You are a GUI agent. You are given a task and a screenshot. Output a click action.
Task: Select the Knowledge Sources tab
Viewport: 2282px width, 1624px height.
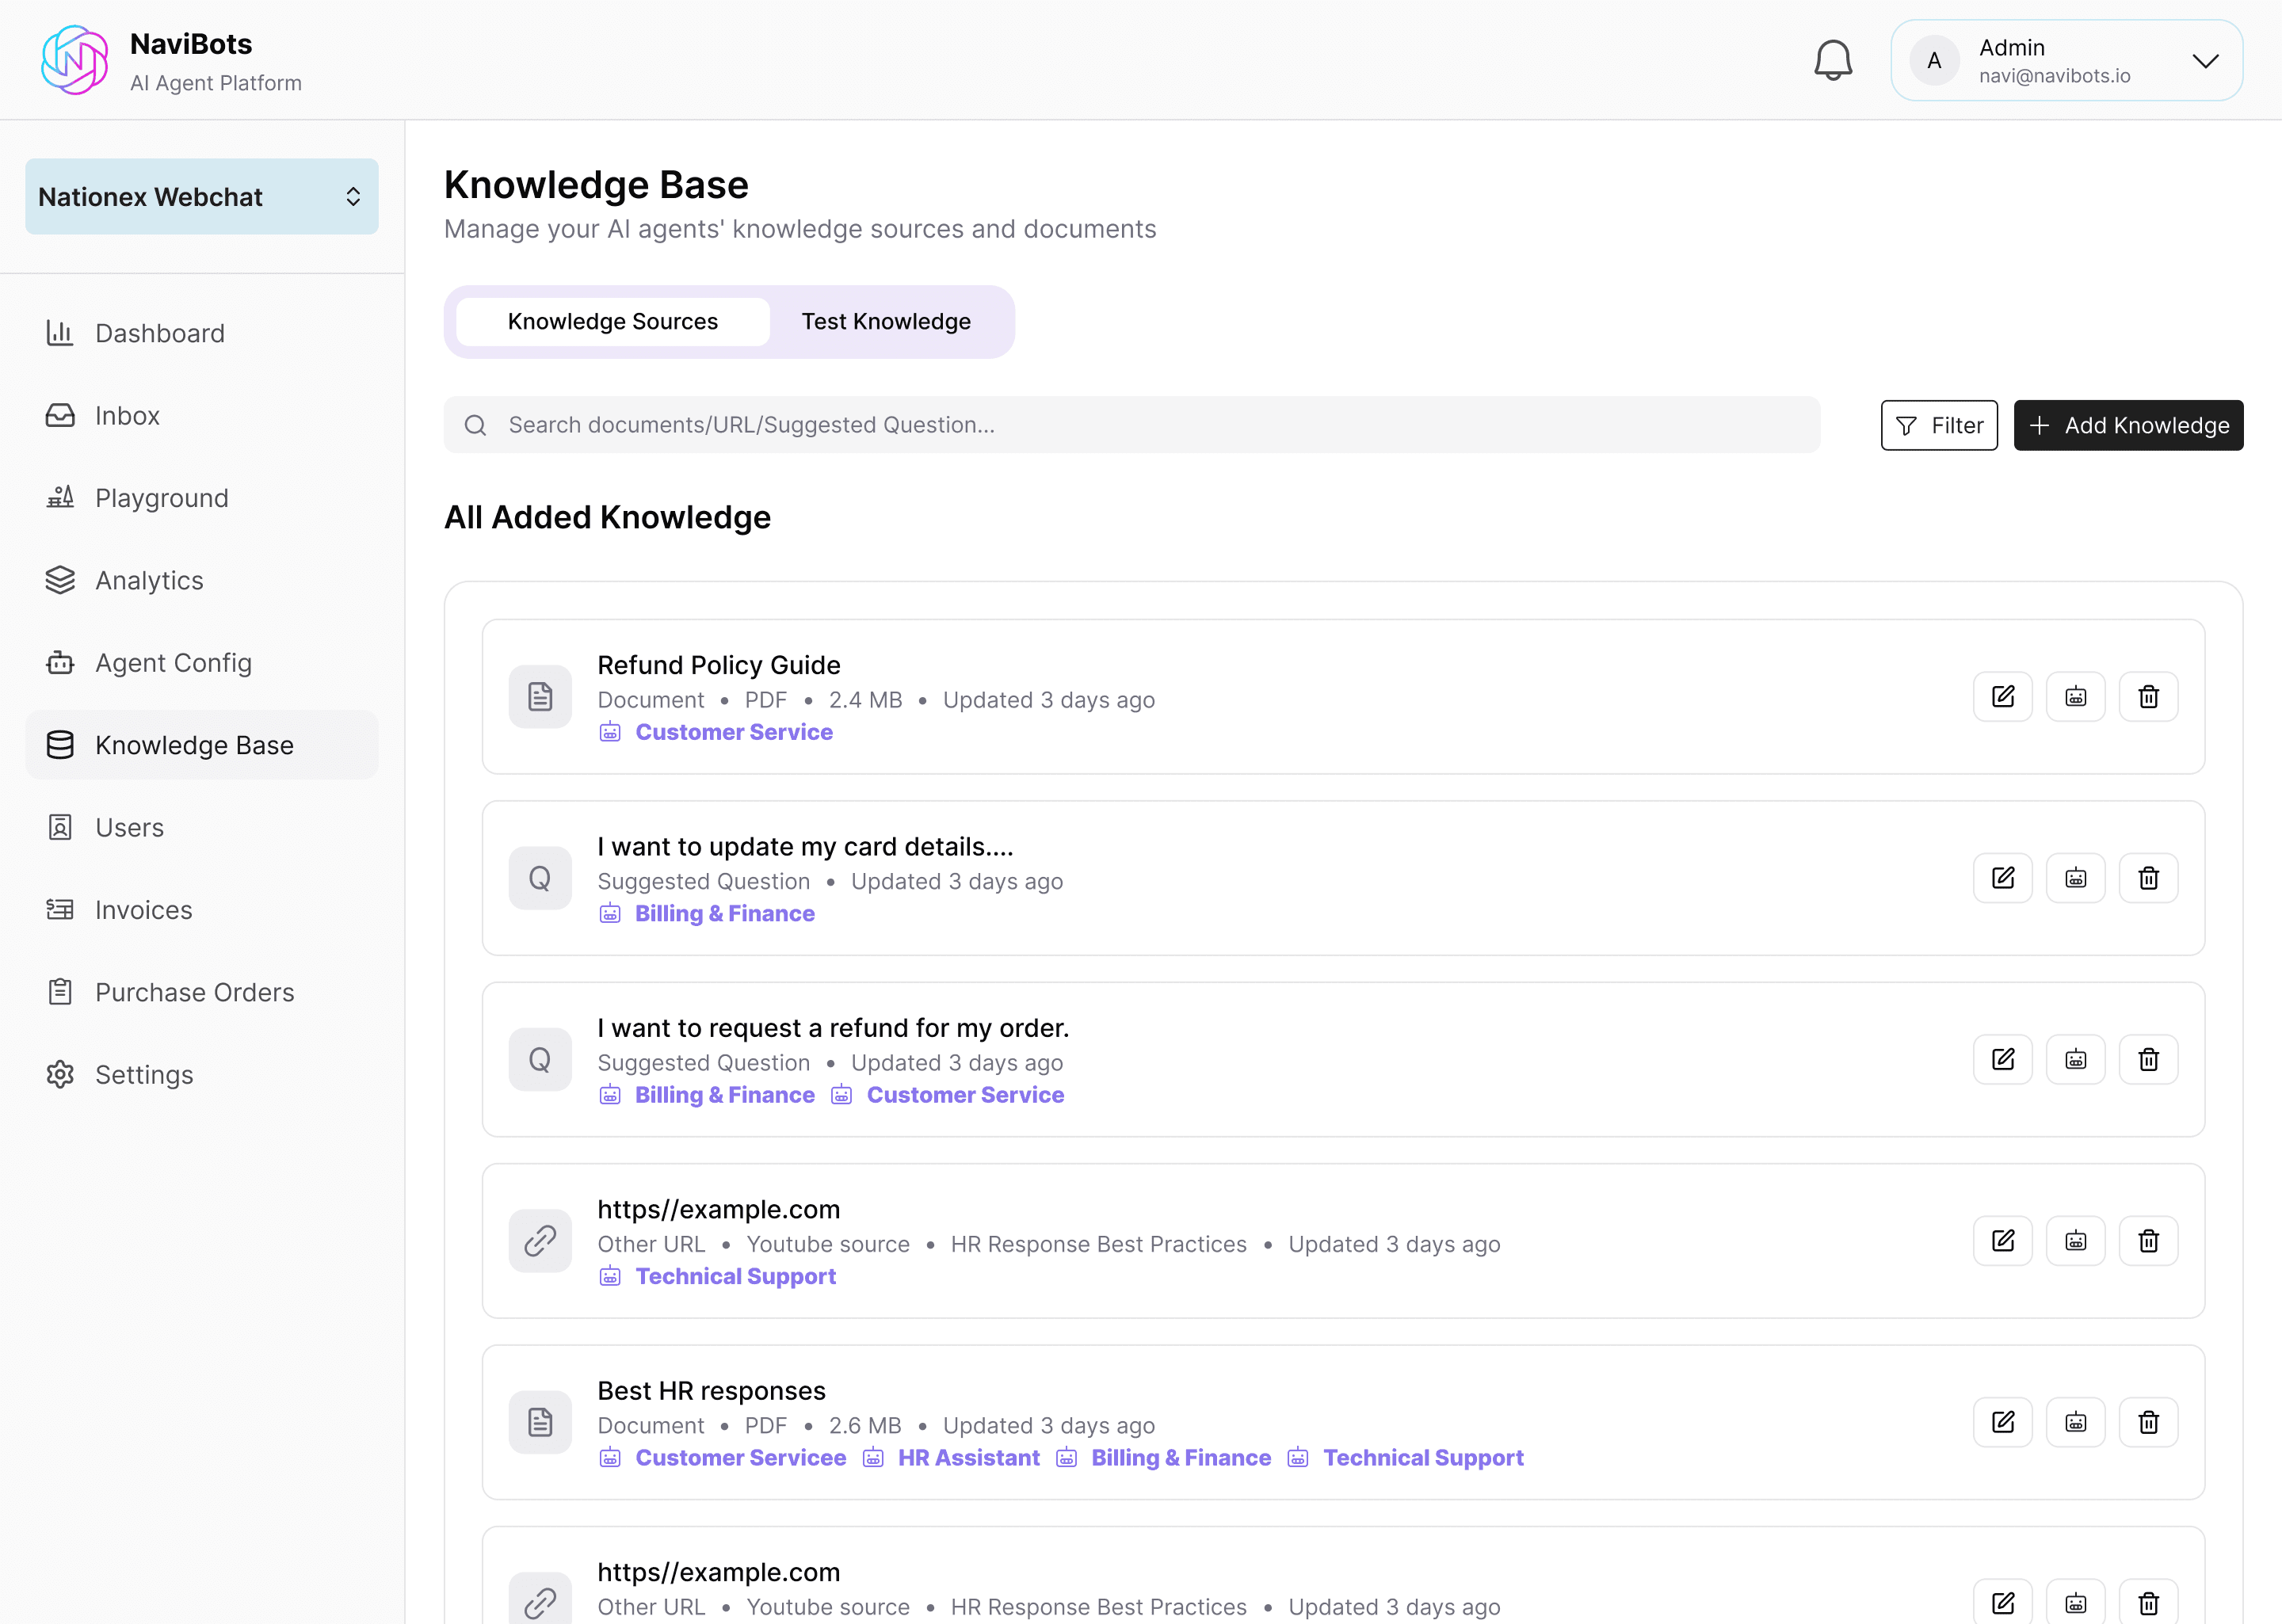tap(612, 322)
